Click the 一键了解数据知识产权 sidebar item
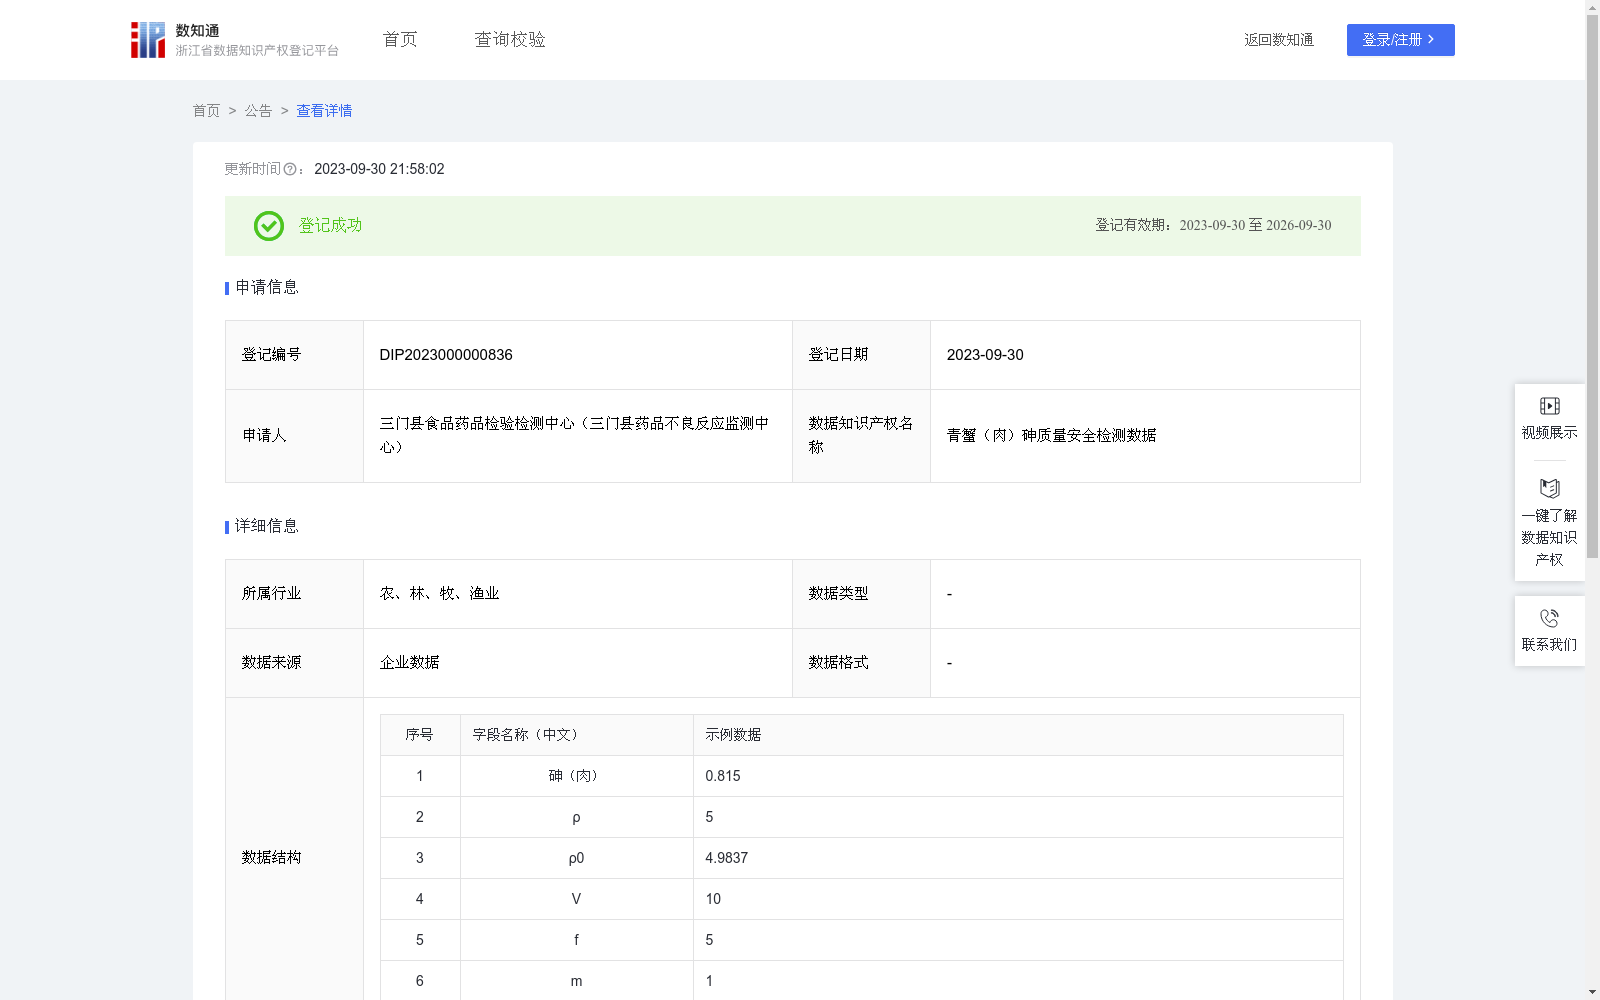The image size is (1600, 1000). (1549, 522)
